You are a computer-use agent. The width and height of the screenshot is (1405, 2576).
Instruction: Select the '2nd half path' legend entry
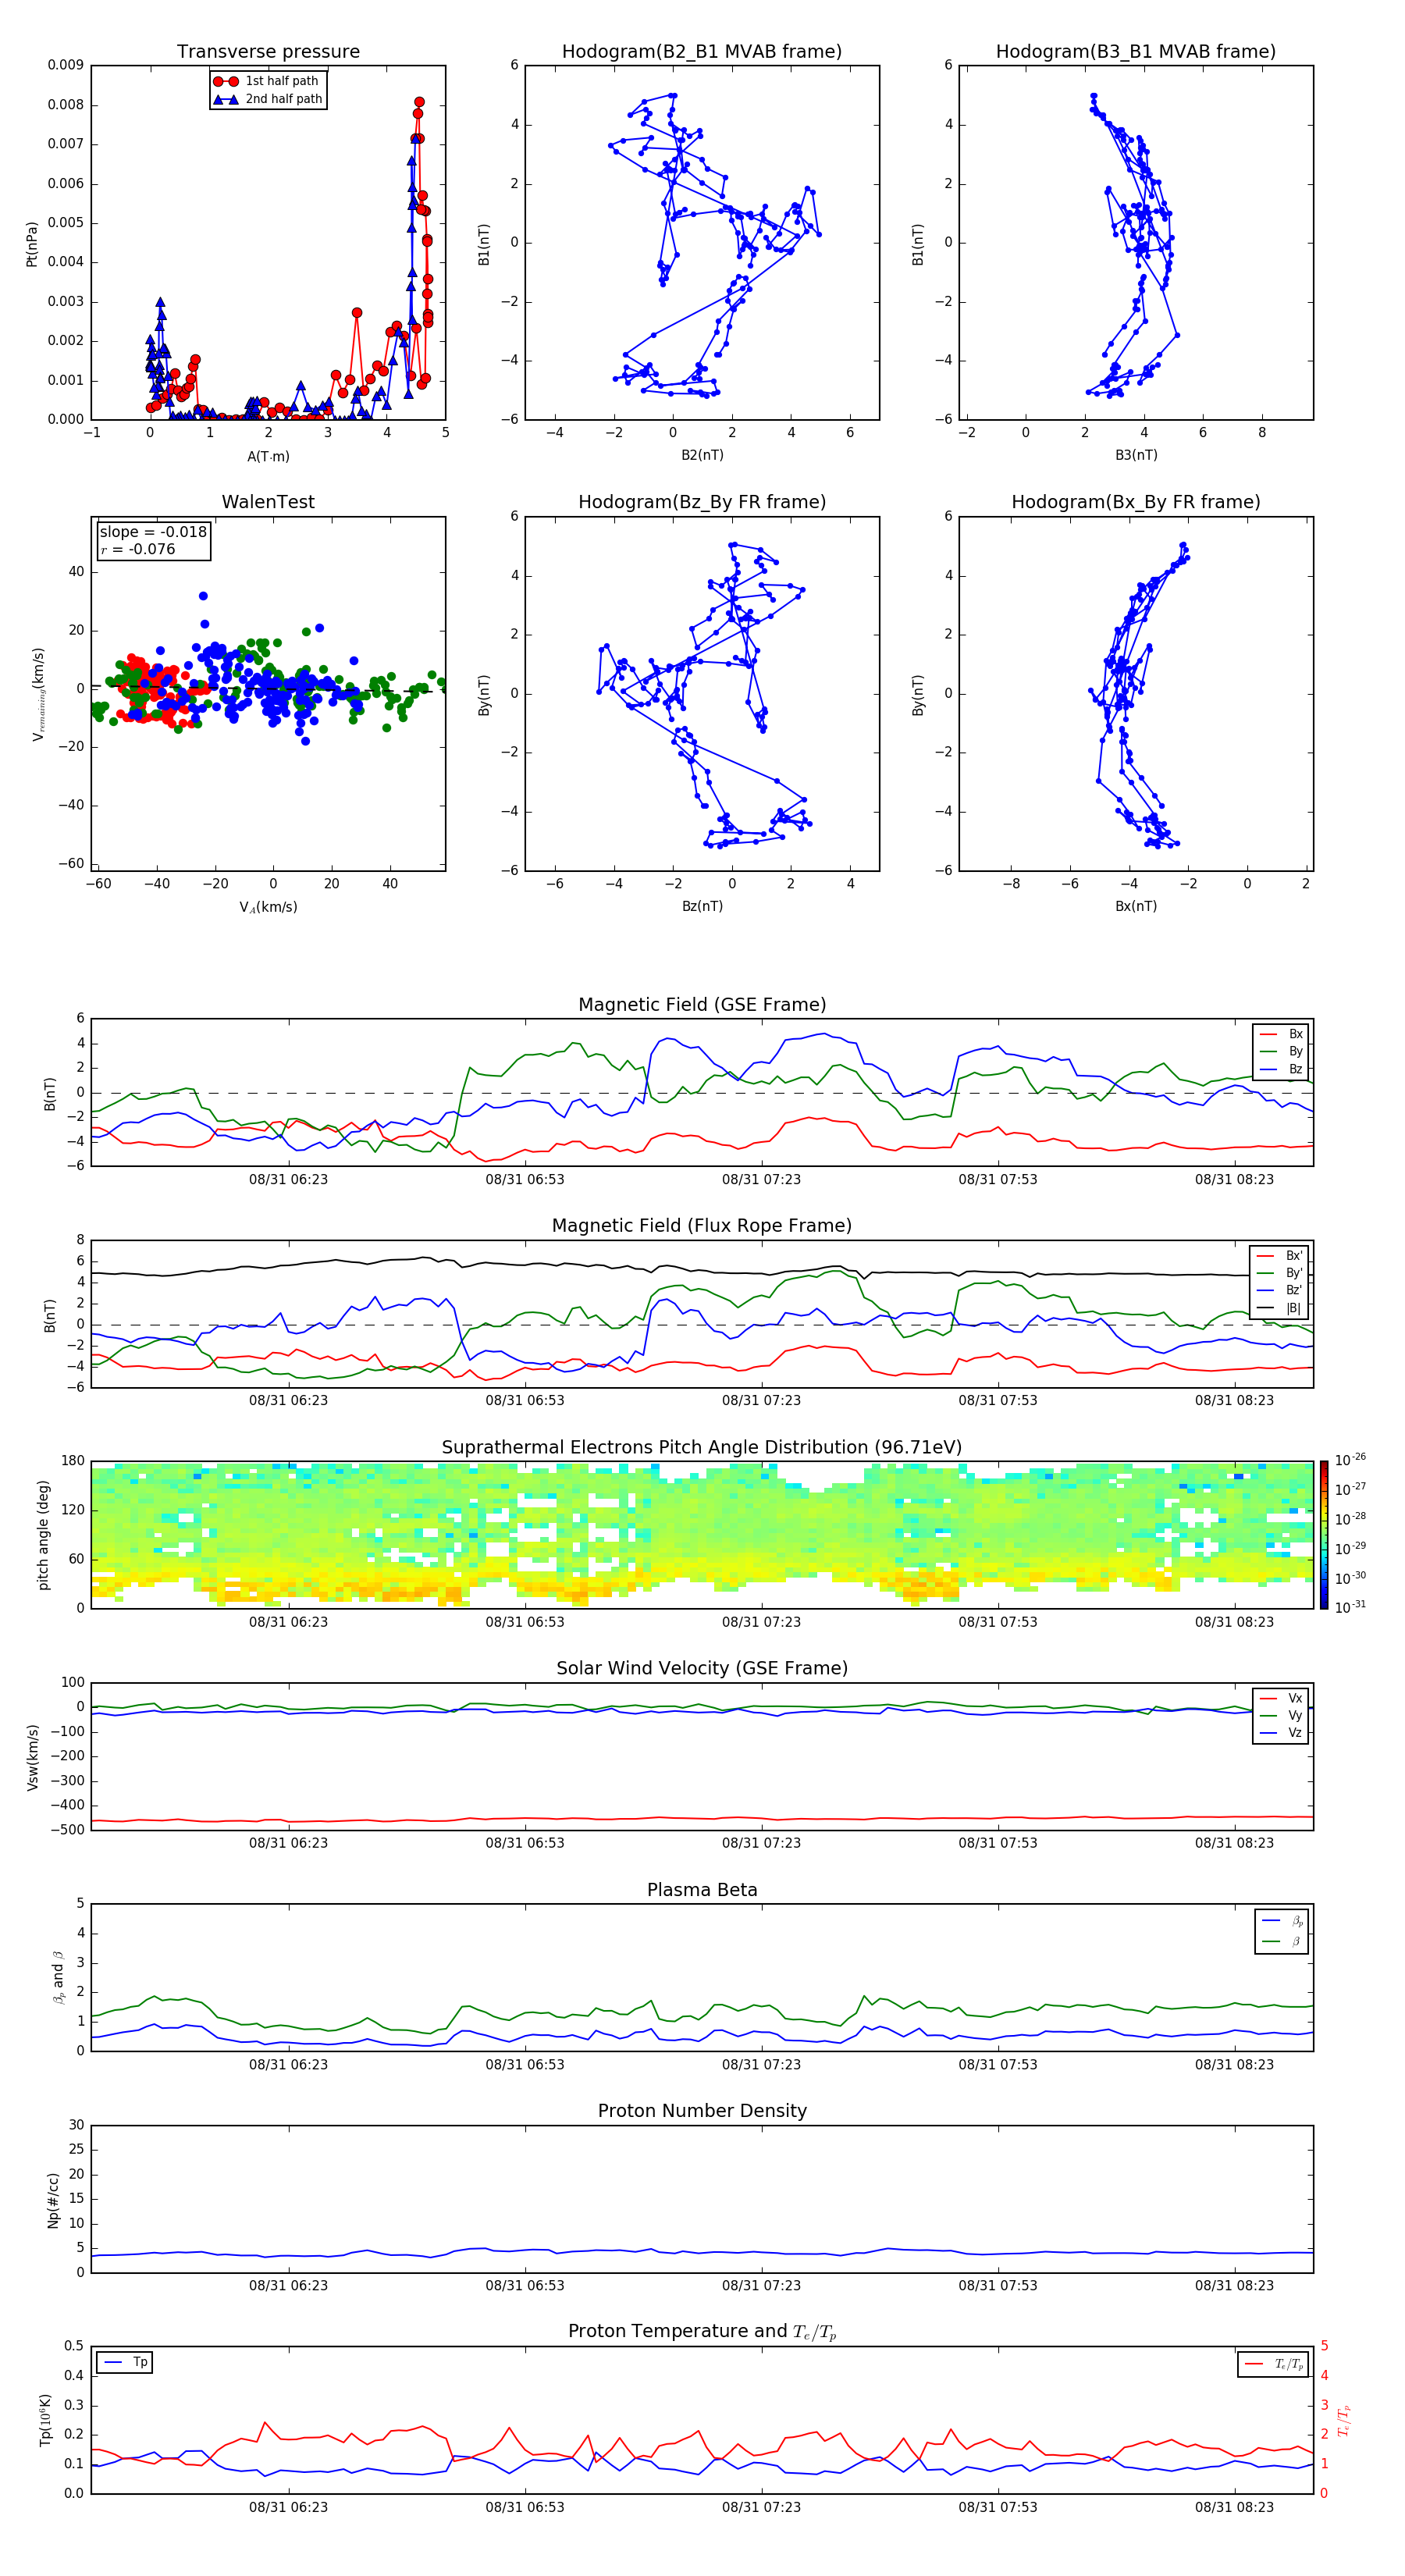pos(269,99)
